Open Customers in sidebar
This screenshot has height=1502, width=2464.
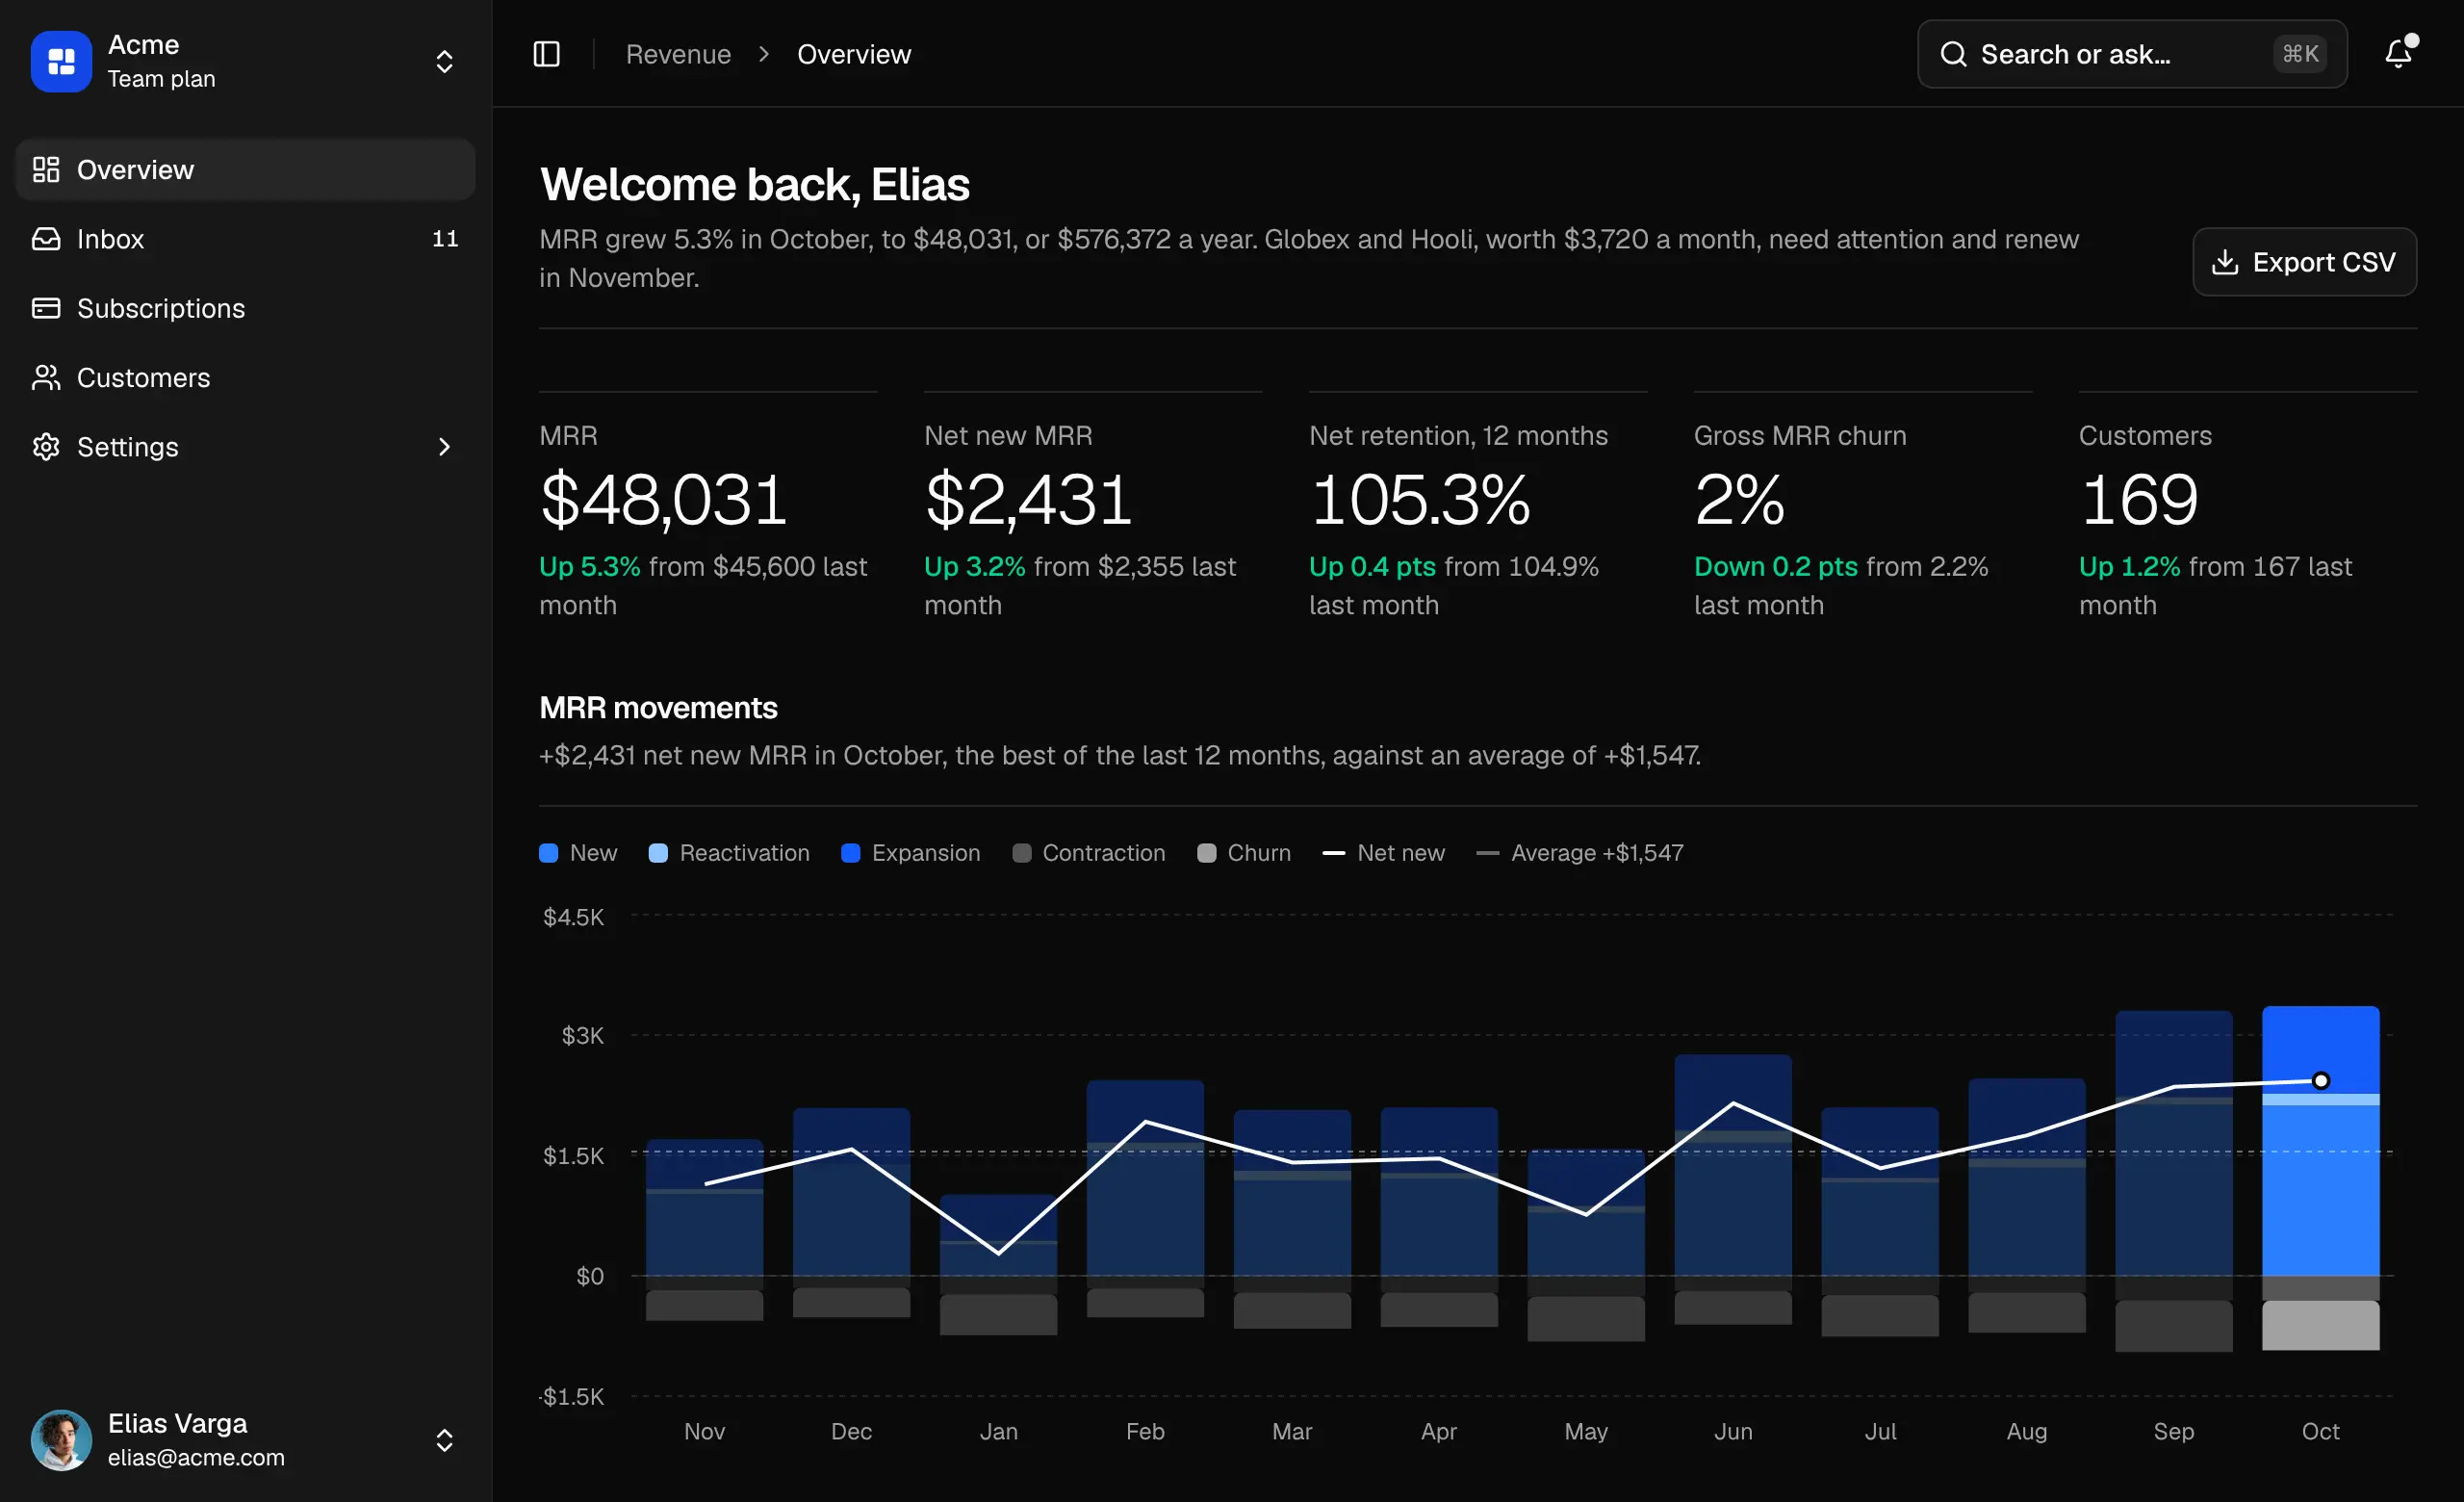click(x=245, y=377)
